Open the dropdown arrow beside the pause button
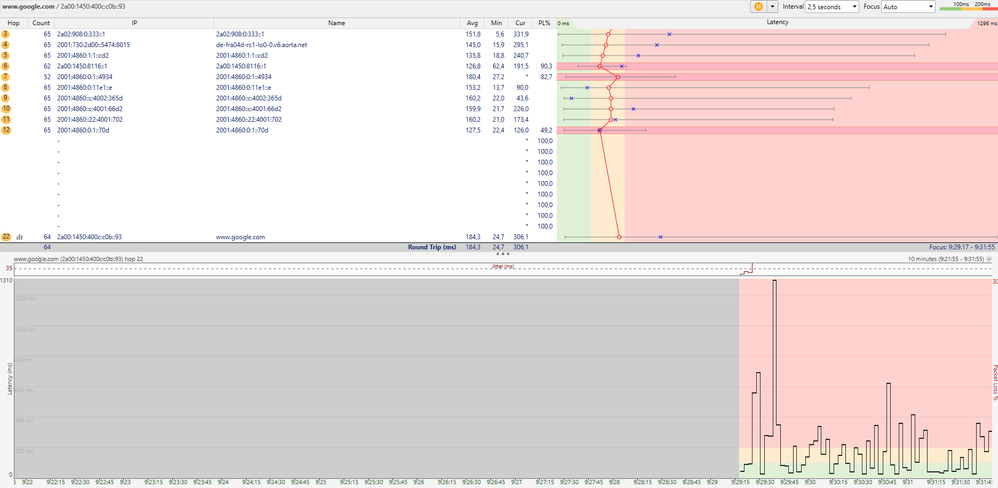Viewport: 998px width, 488px height. [773, 6]
